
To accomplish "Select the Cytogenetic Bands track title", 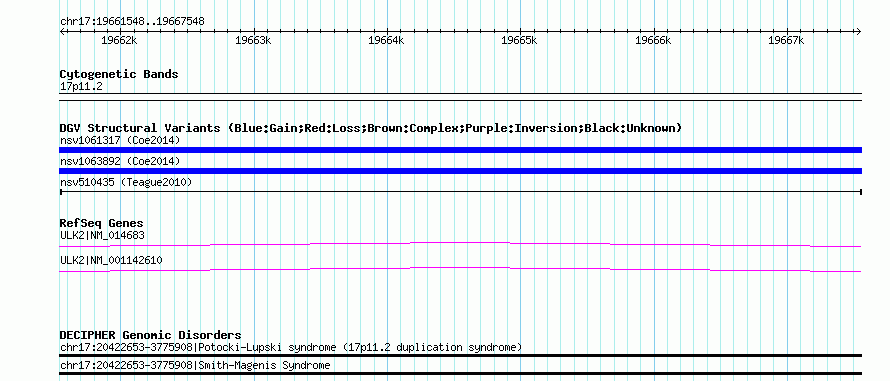I will (119, 74).
